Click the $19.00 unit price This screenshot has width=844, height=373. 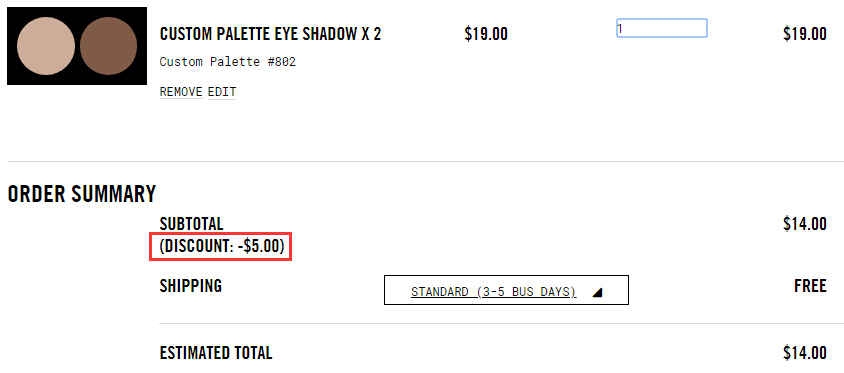point(486,34)
